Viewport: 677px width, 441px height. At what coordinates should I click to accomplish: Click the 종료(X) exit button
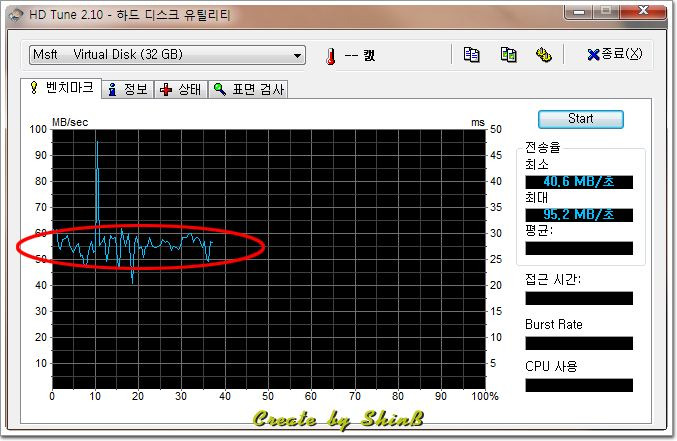[614, 54]
